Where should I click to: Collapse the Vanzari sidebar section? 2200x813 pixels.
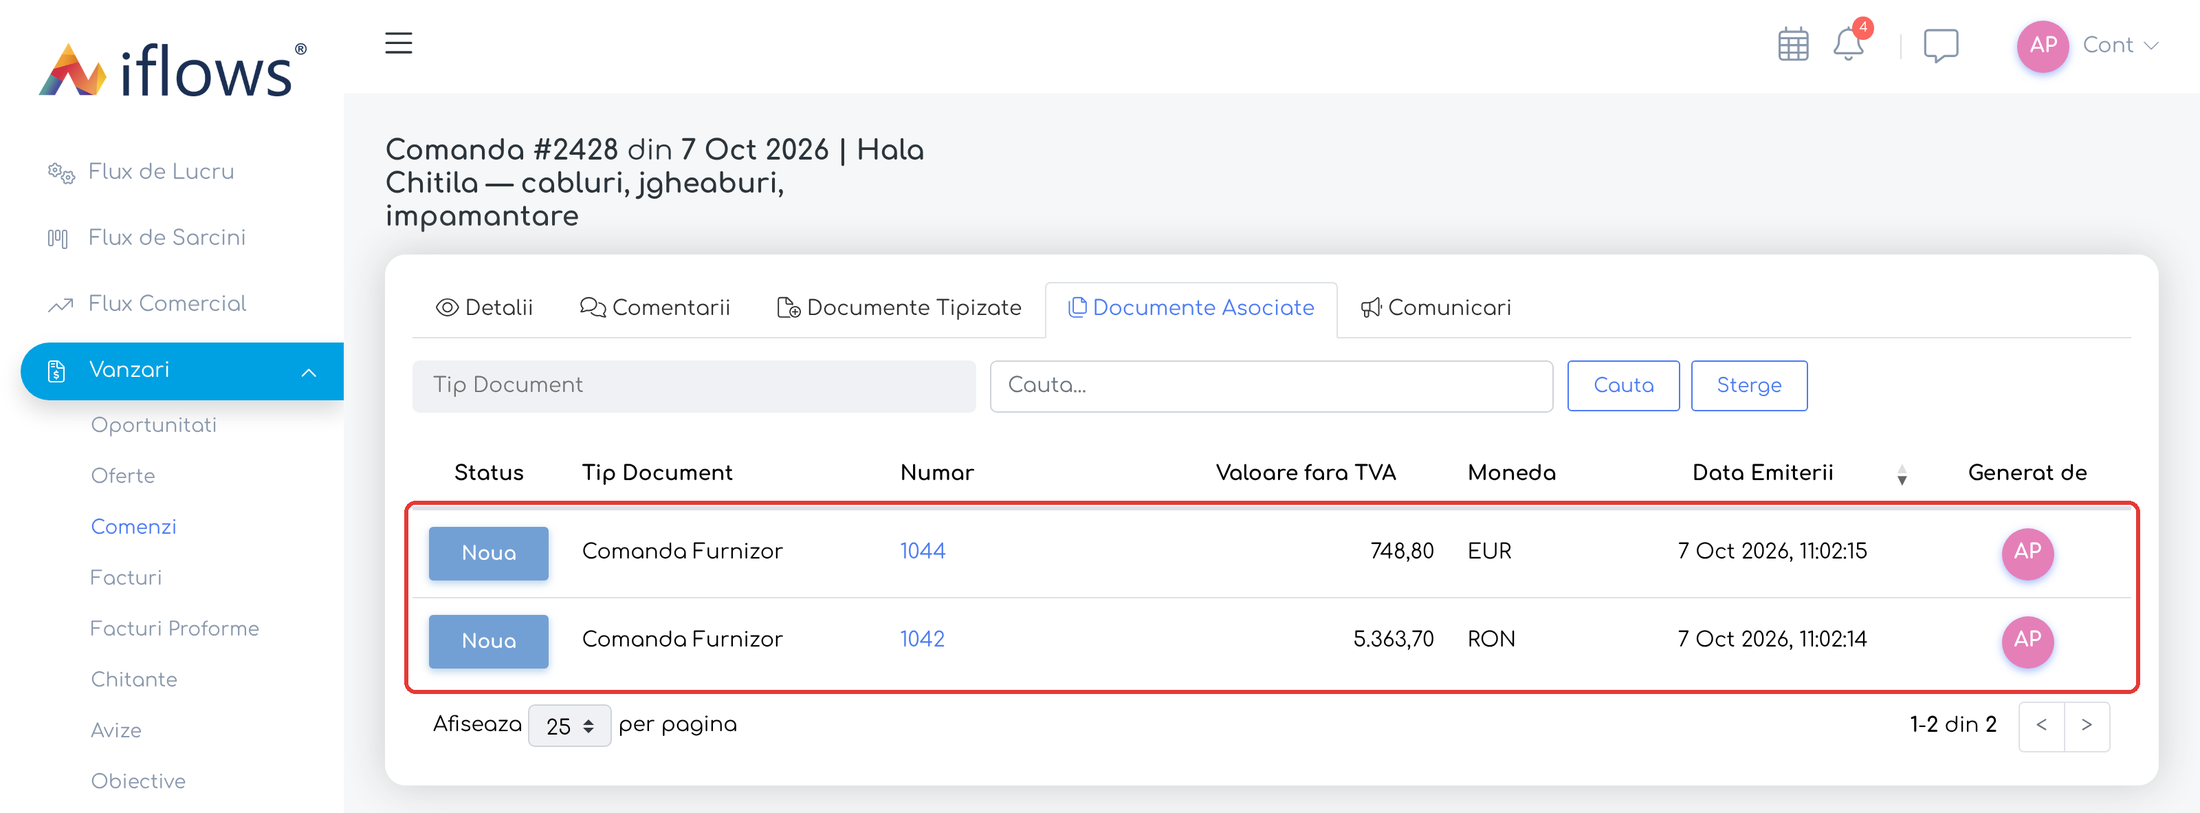(x=182, y=371)
